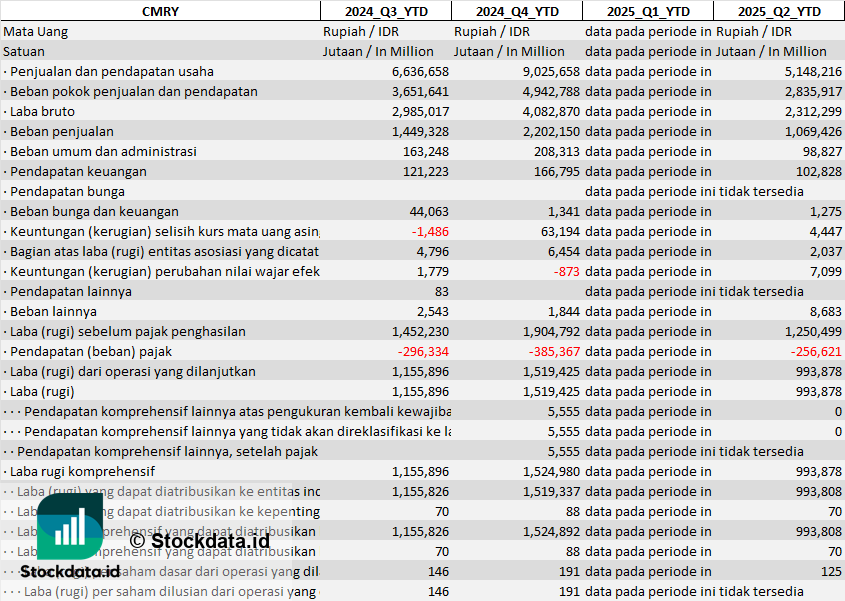This screenshot has height=601, width=845.
Task: Click value 6,636,658 in Q3 sales
Action: click(420, 72)
